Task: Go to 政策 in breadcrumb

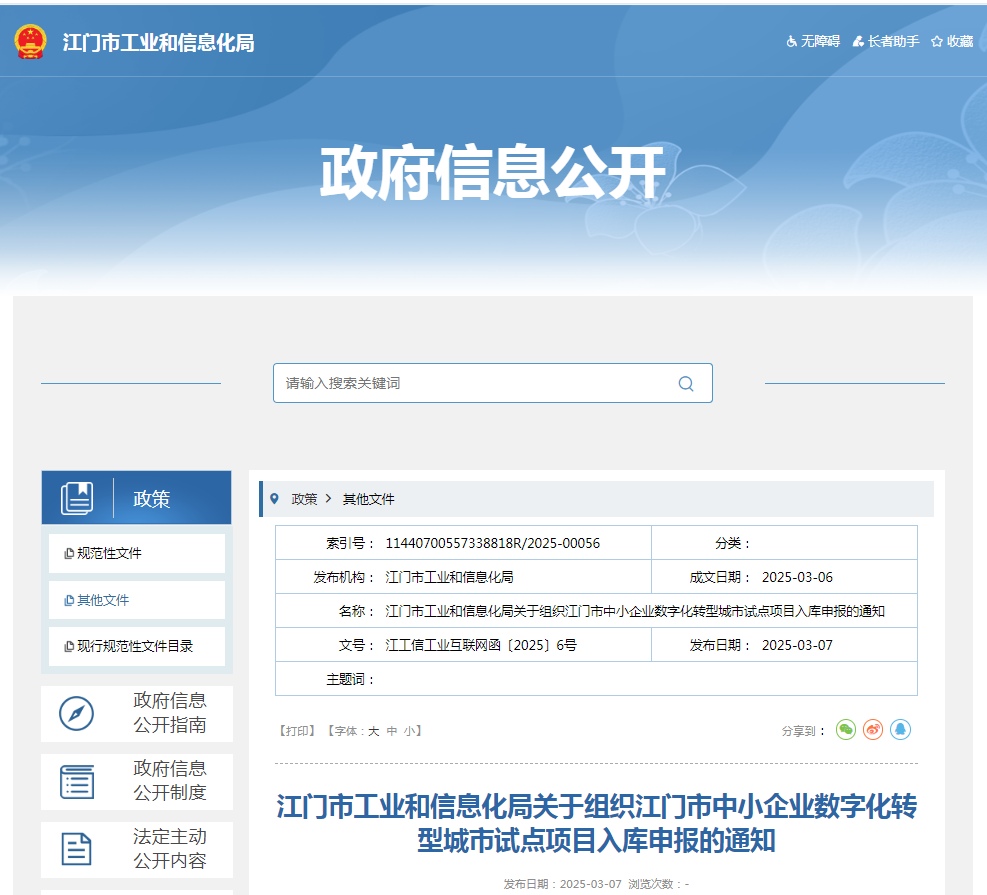Action: click(304, 499)
